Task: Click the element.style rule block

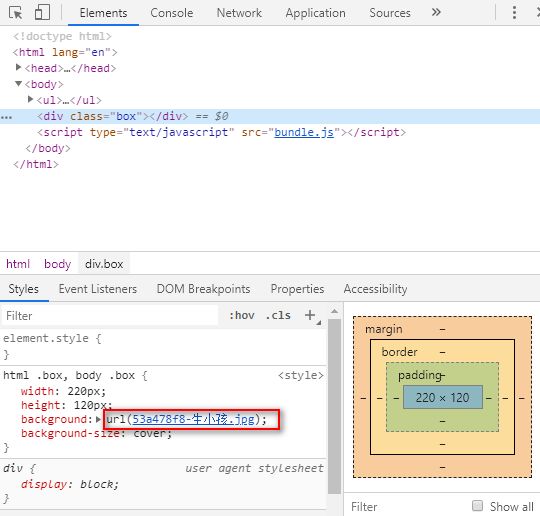Action: [163, 346]
